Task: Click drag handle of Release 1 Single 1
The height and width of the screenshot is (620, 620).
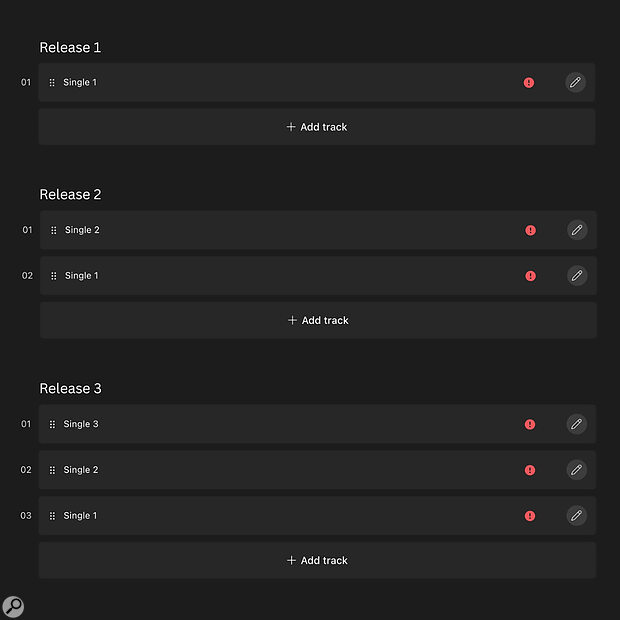Action: pos(52,83)
